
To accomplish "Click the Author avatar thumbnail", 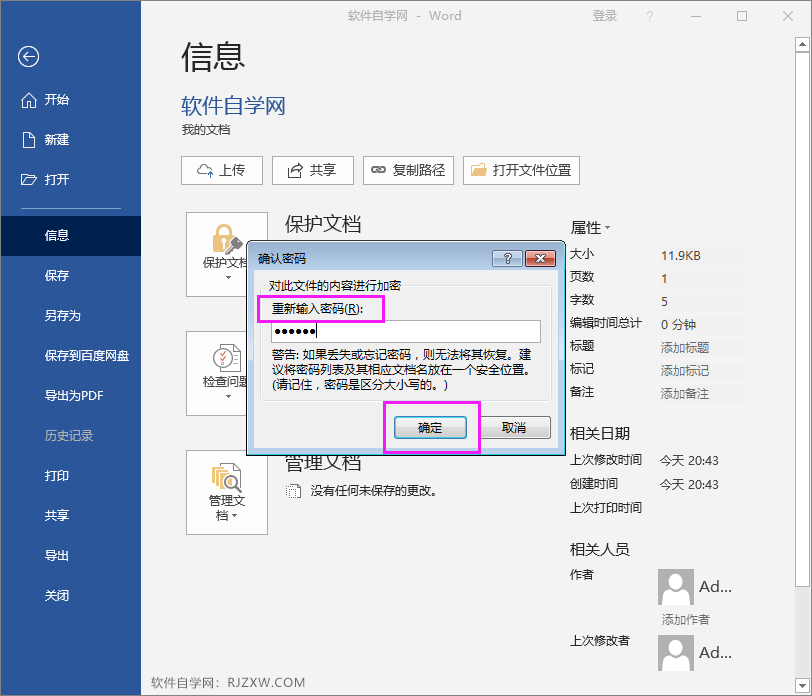I will point(675,587).
